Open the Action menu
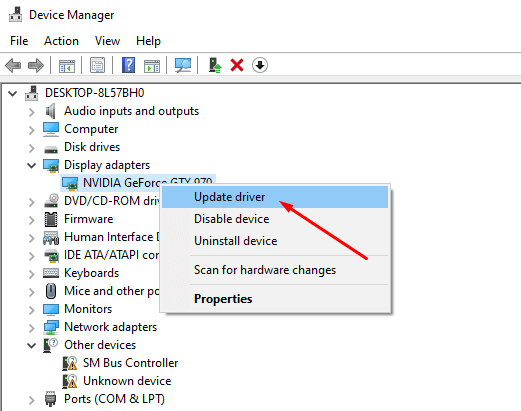Image resolution: width=521 pixels, height=411 pixels. tap(61, 41)
